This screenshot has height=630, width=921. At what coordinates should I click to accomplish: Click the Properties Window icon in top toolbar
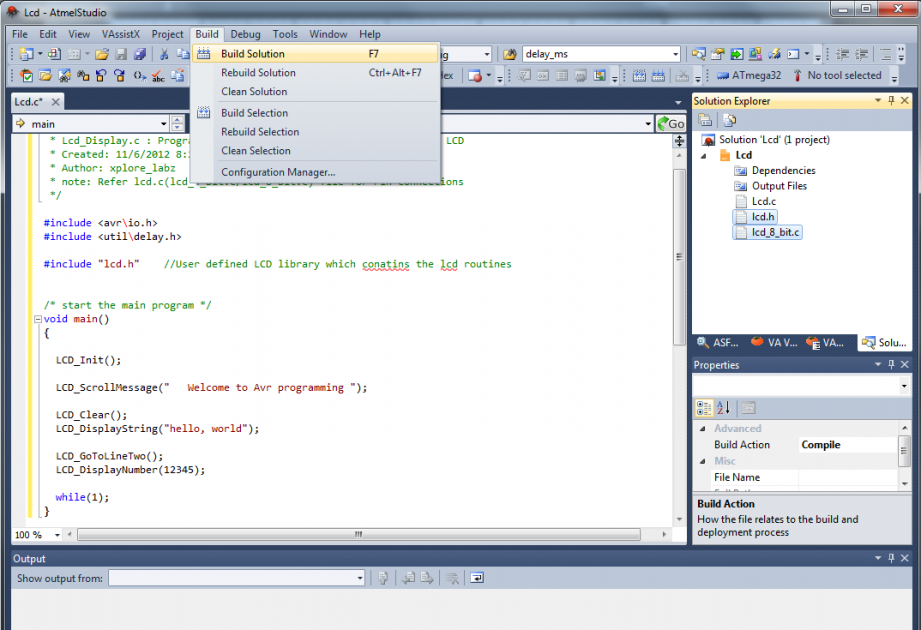[x=717, y=54]
